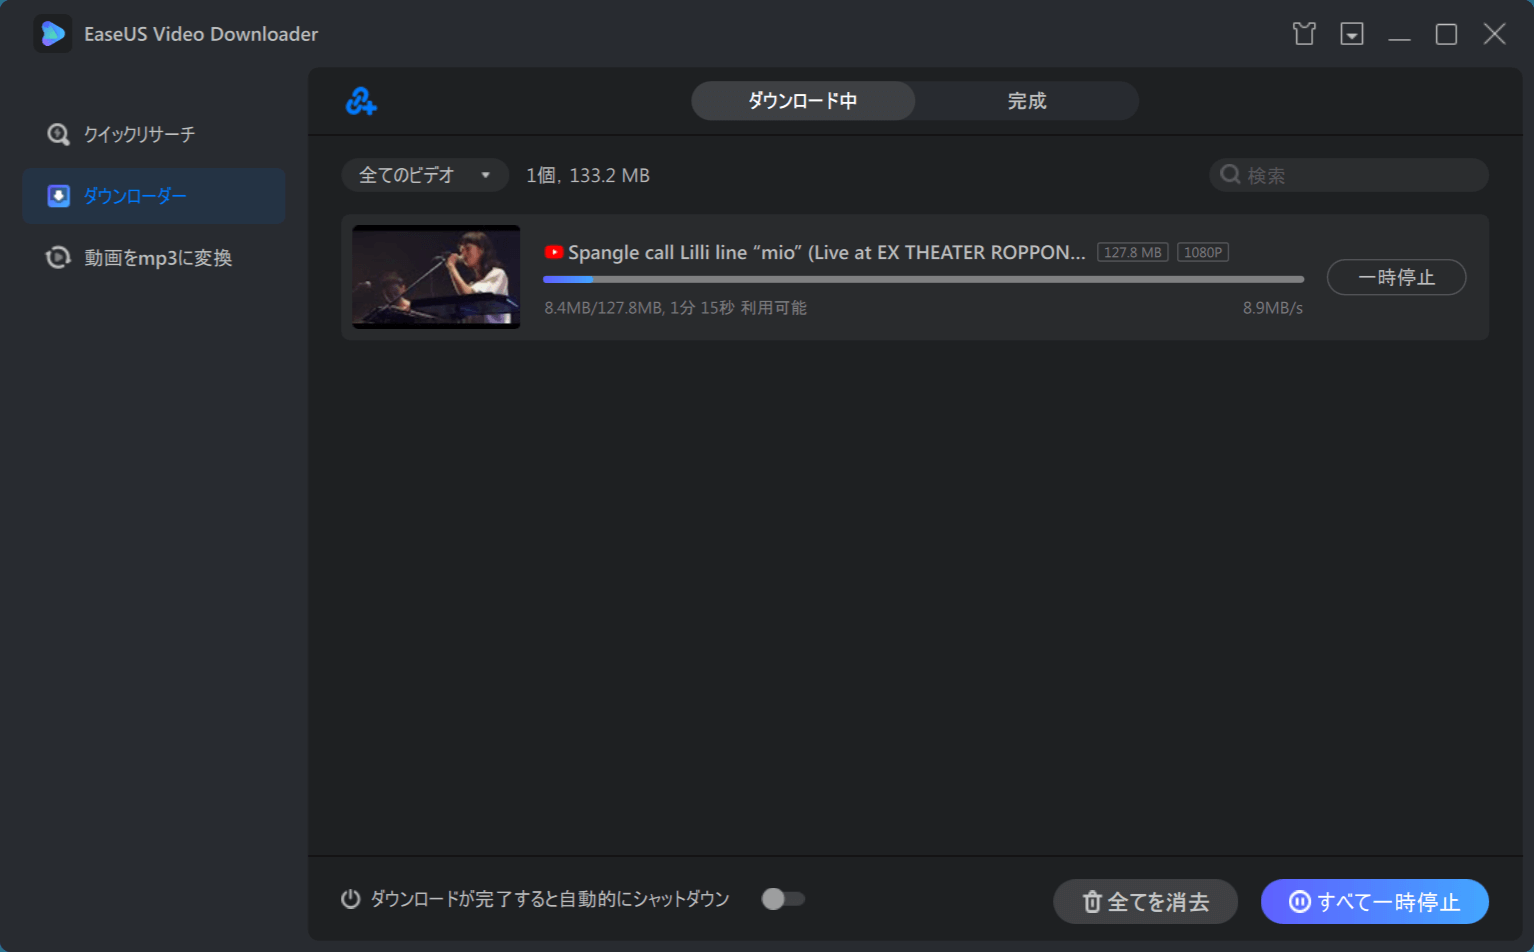Pause the Spangle call Lilli line download

pyautogui.click(x=1396, y=277)
